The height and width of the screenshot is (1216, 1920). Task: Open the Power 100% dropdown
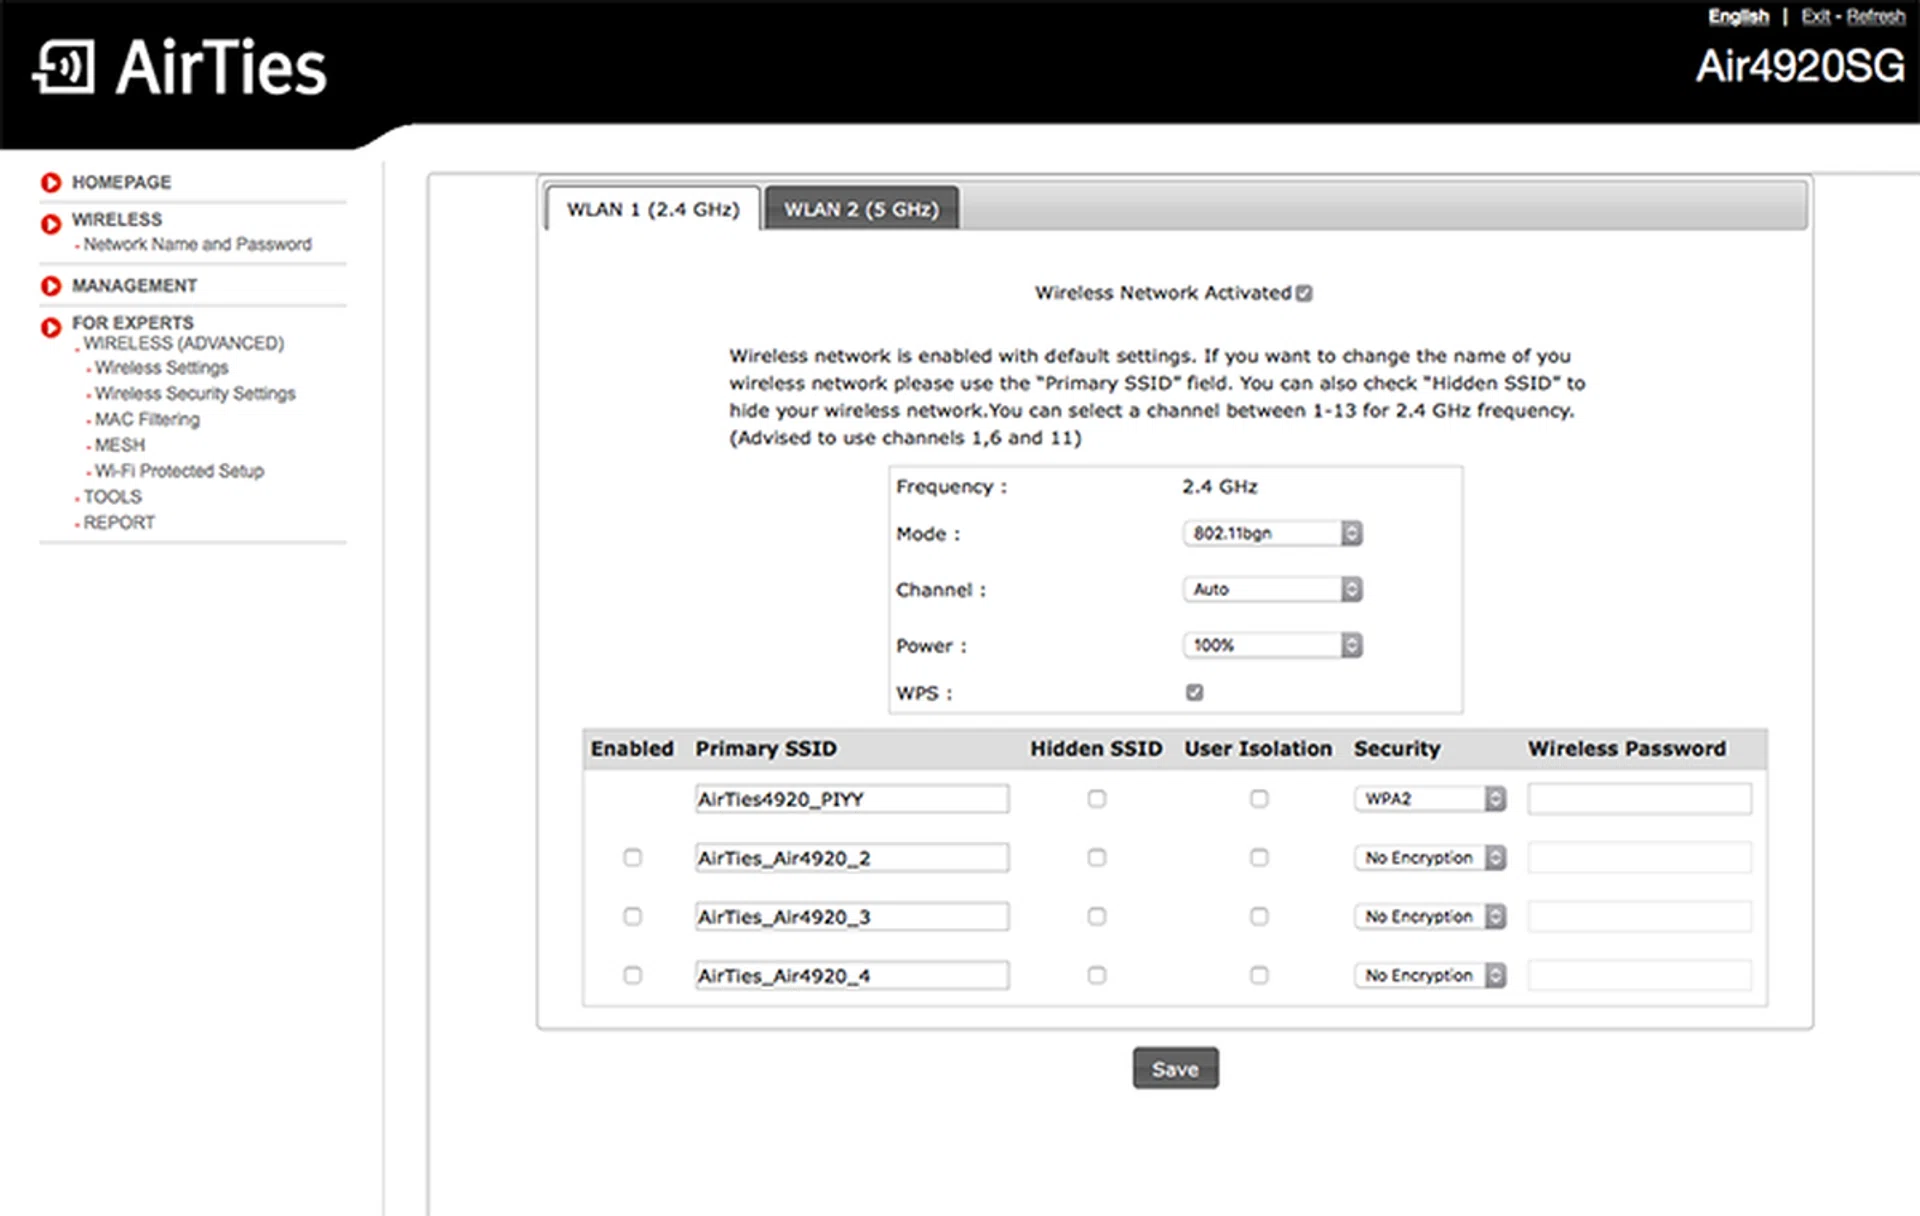[x=1271, y=645]
